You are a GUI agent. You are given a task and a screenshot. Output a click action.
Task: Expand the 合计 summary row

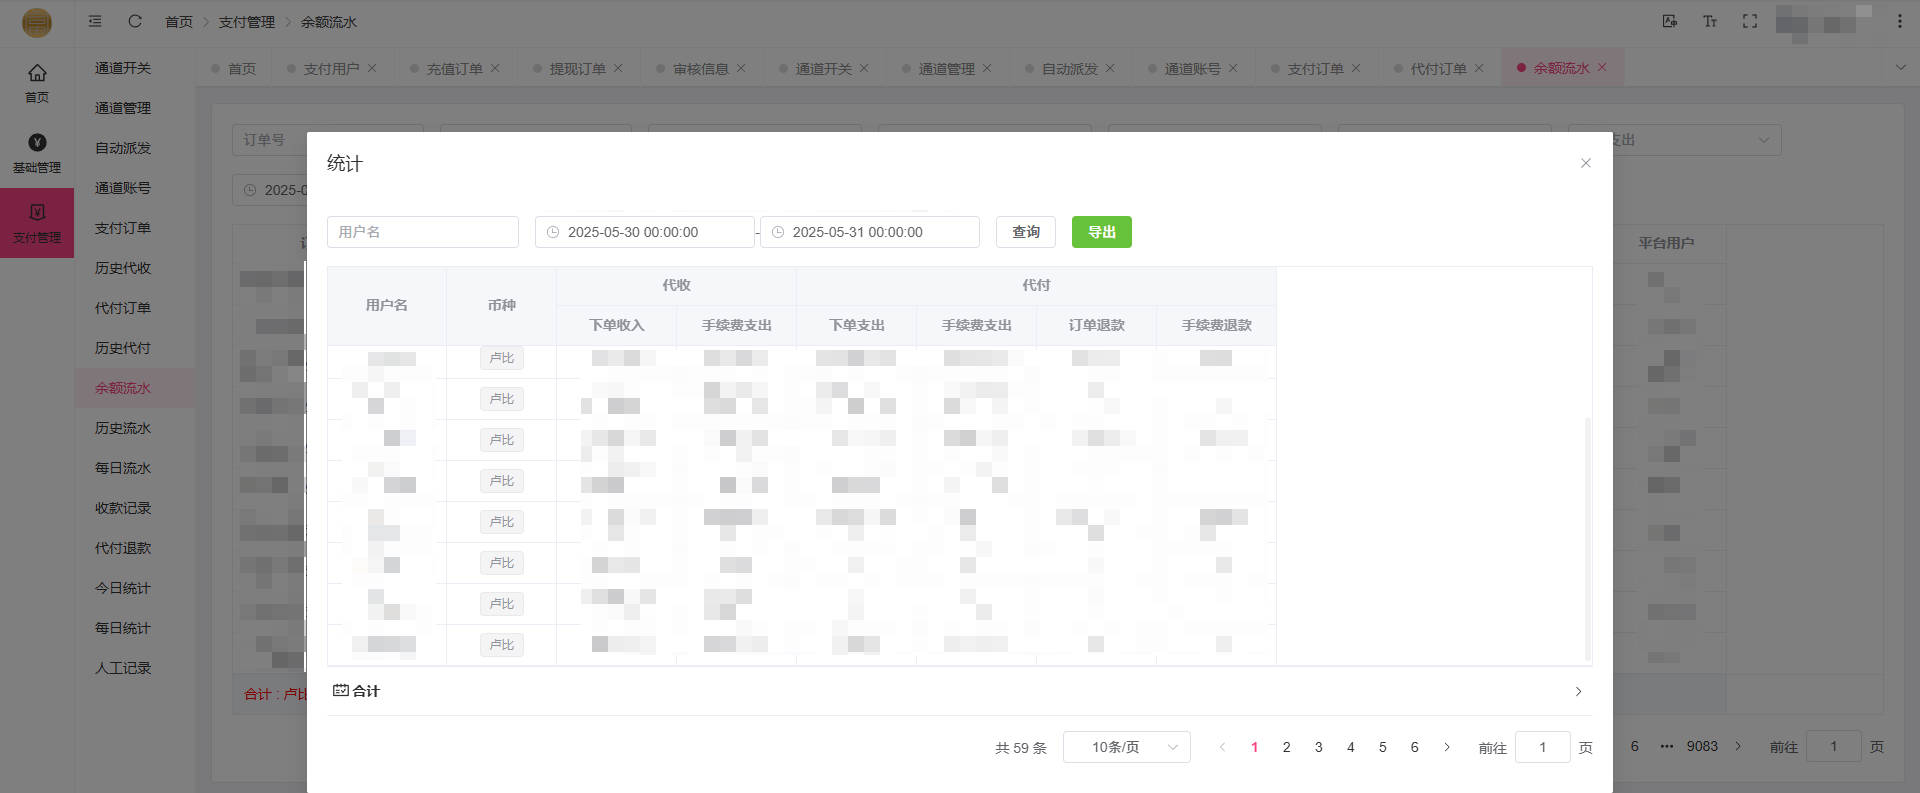coord(1578,691)
